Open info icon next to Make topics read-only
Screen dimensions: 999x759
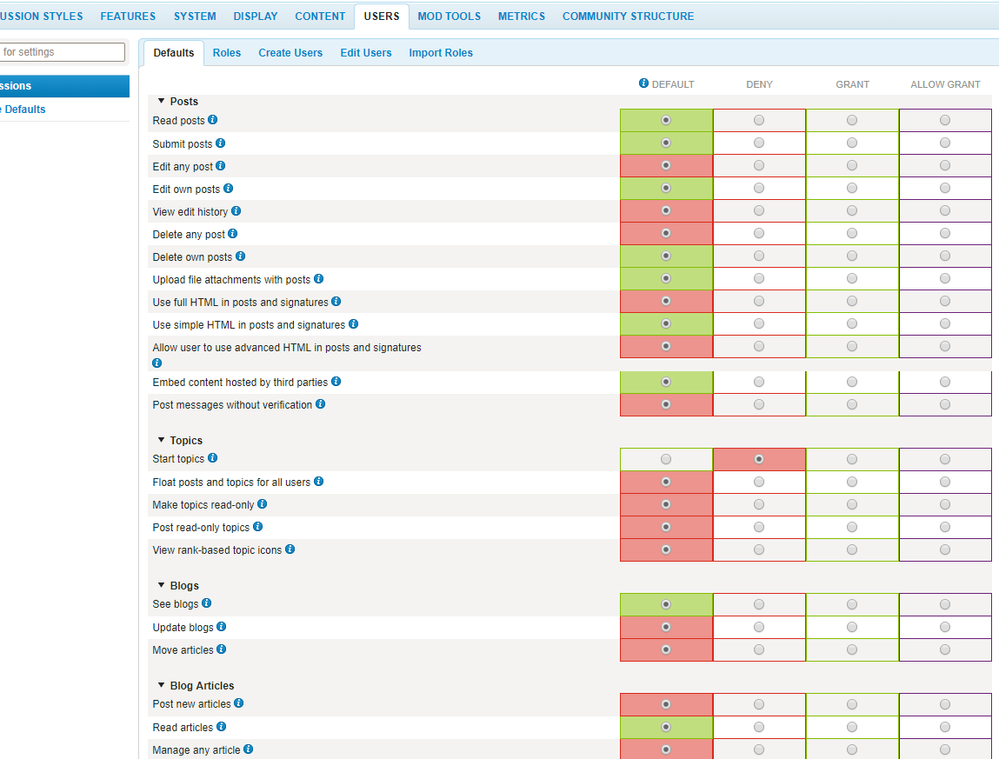click(x=262, y=504)
